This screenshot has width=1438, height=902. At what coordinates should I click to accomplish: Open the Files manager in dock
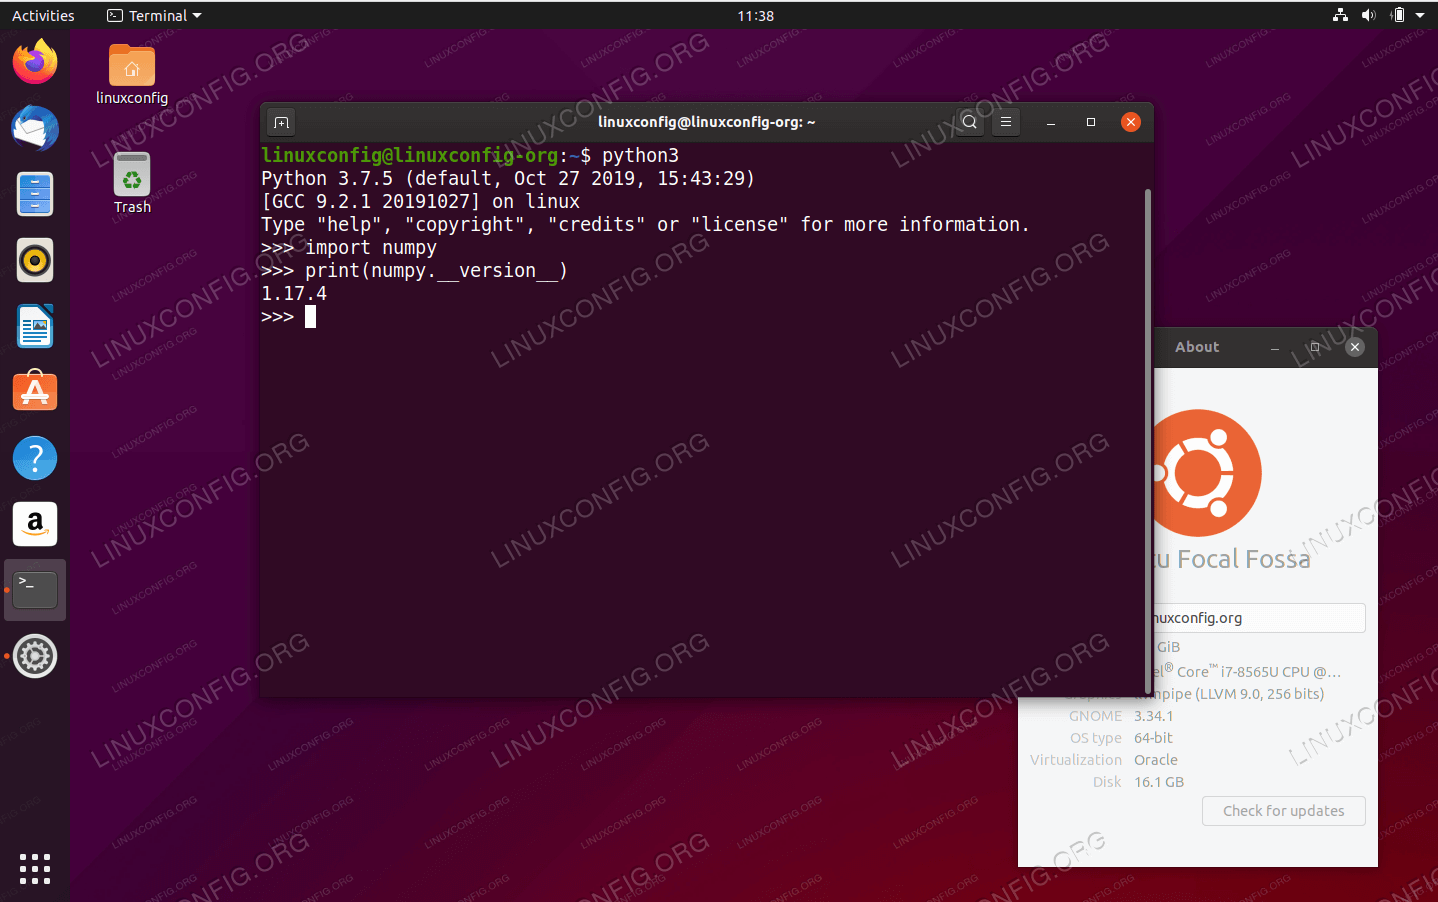tap(35, 194)
